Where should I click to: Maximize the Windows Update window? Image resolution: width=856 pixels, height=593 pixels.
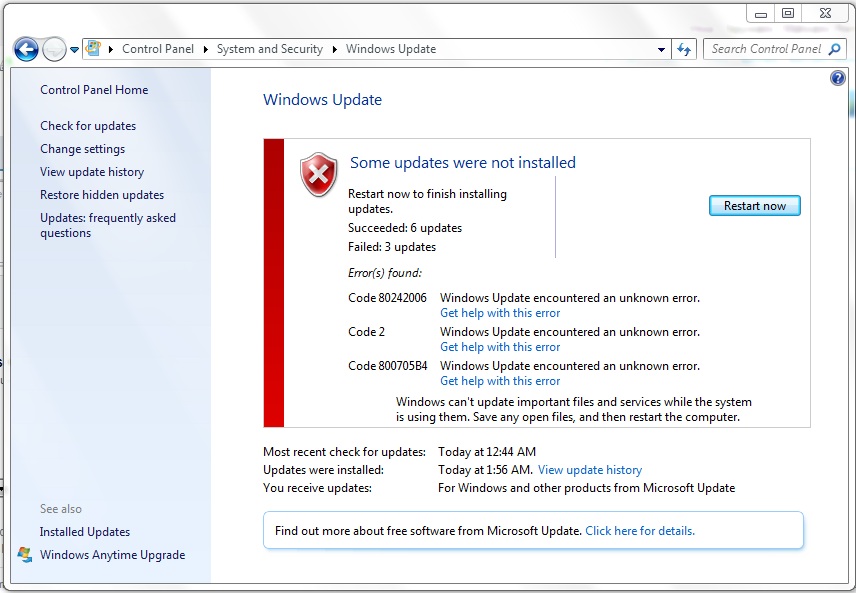coord(788,14)
